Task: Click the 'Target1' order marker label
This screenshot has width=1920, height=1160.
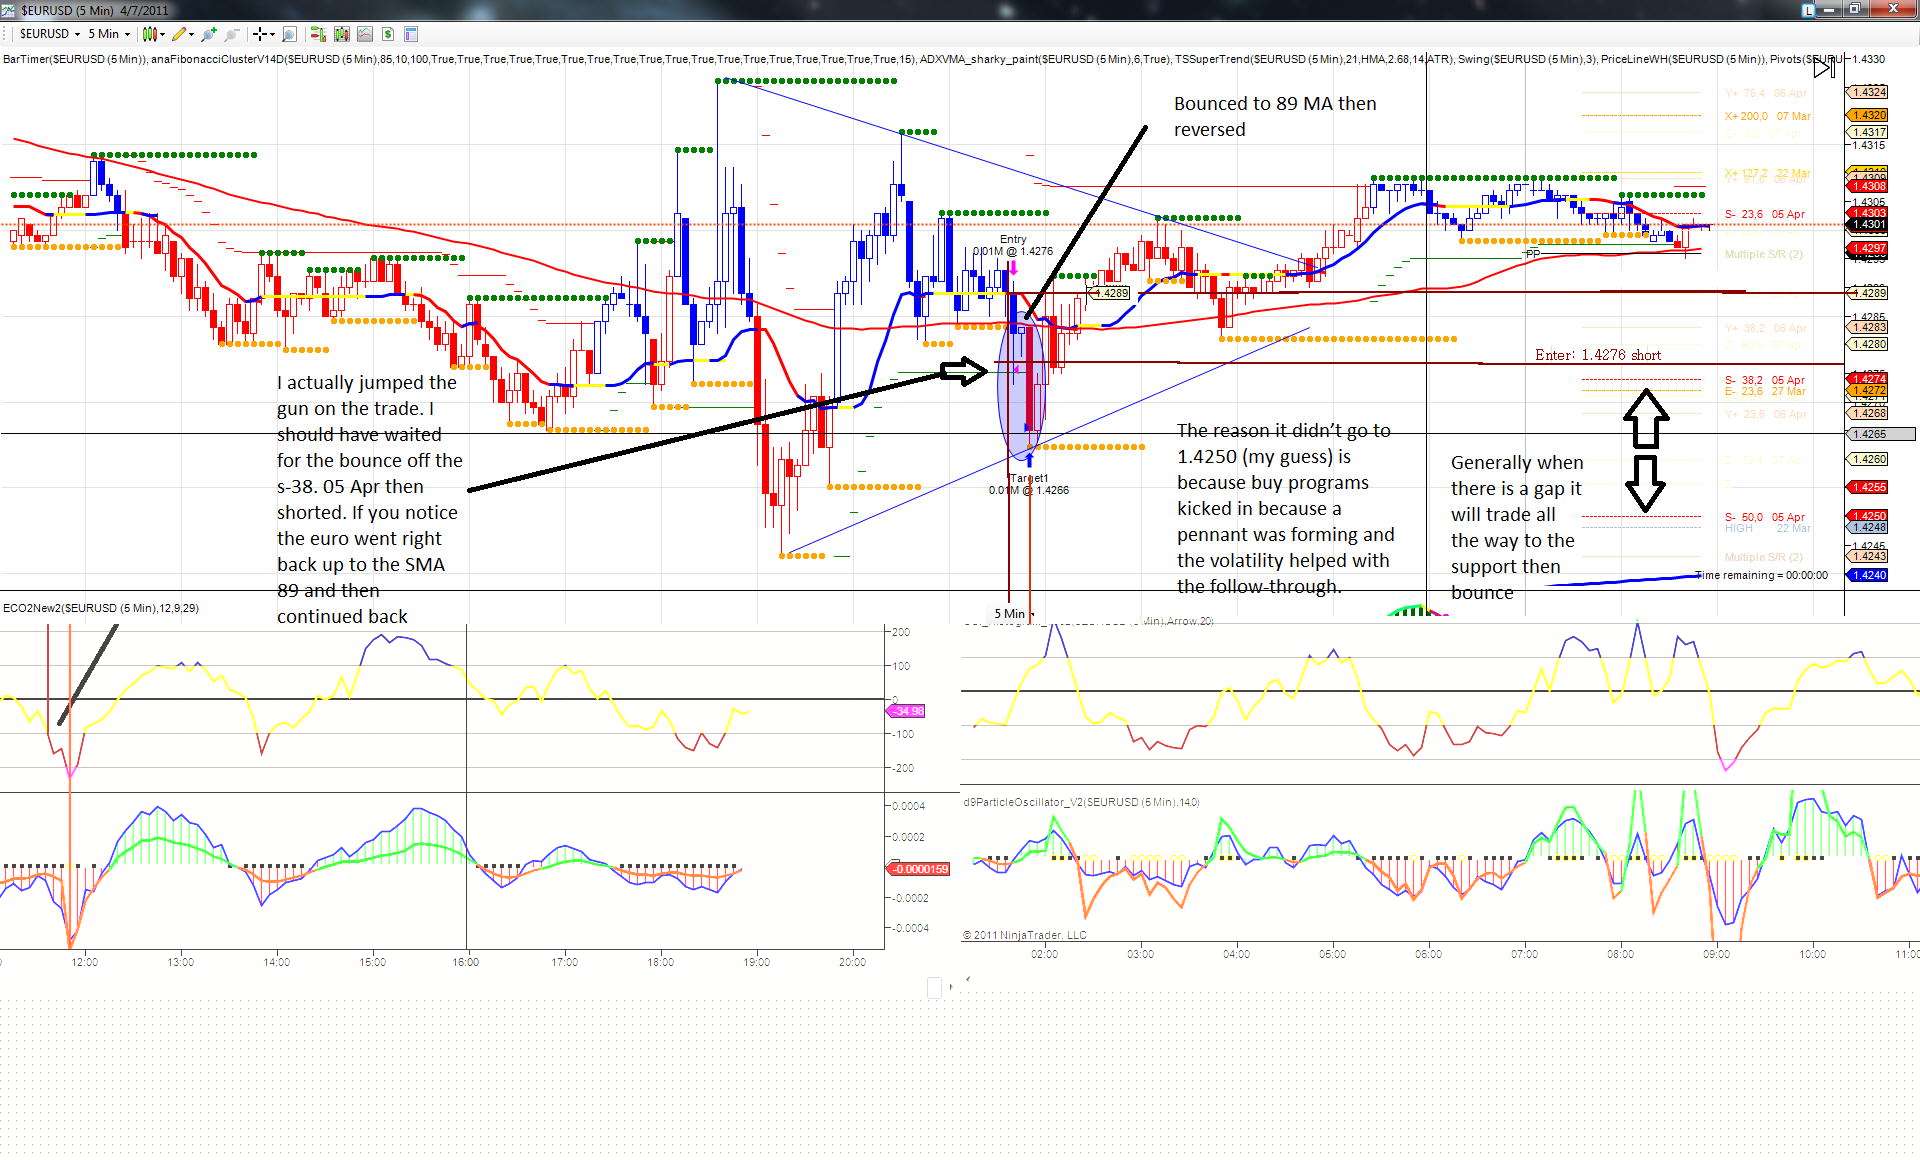Action: 1028,478
